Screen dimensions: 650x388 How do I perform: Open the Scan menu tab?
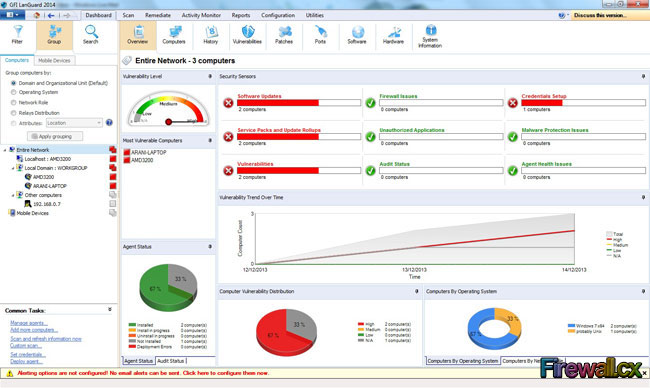click(x=128, y=15)
